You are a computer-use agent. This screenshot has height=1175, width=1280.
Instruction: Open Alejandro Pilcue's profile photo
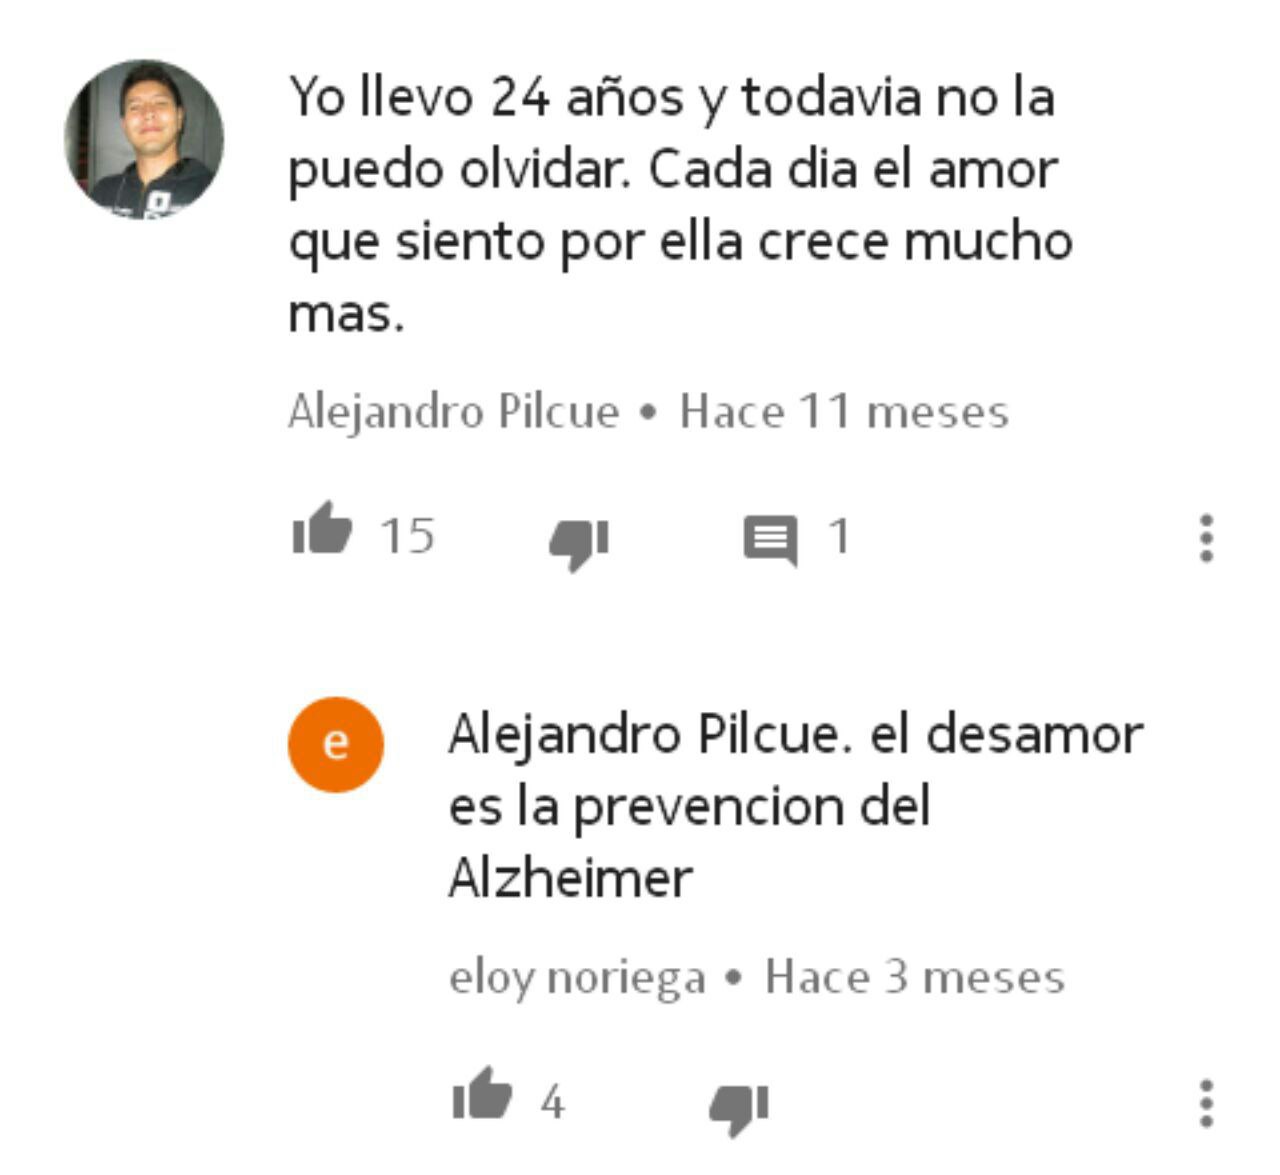tap(144, 139)
